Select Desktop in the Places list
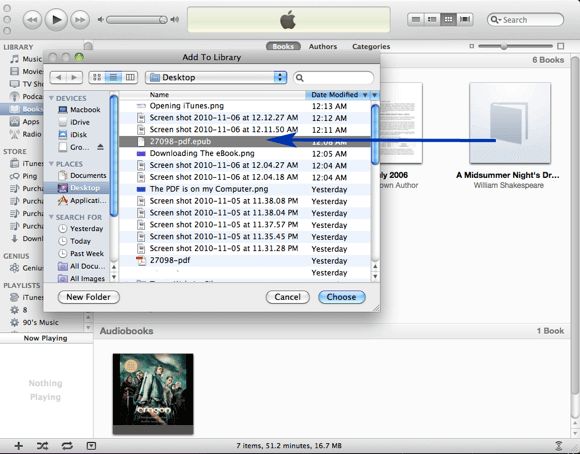The width and height of the screenshot is (580, 454). pos(78,188)
